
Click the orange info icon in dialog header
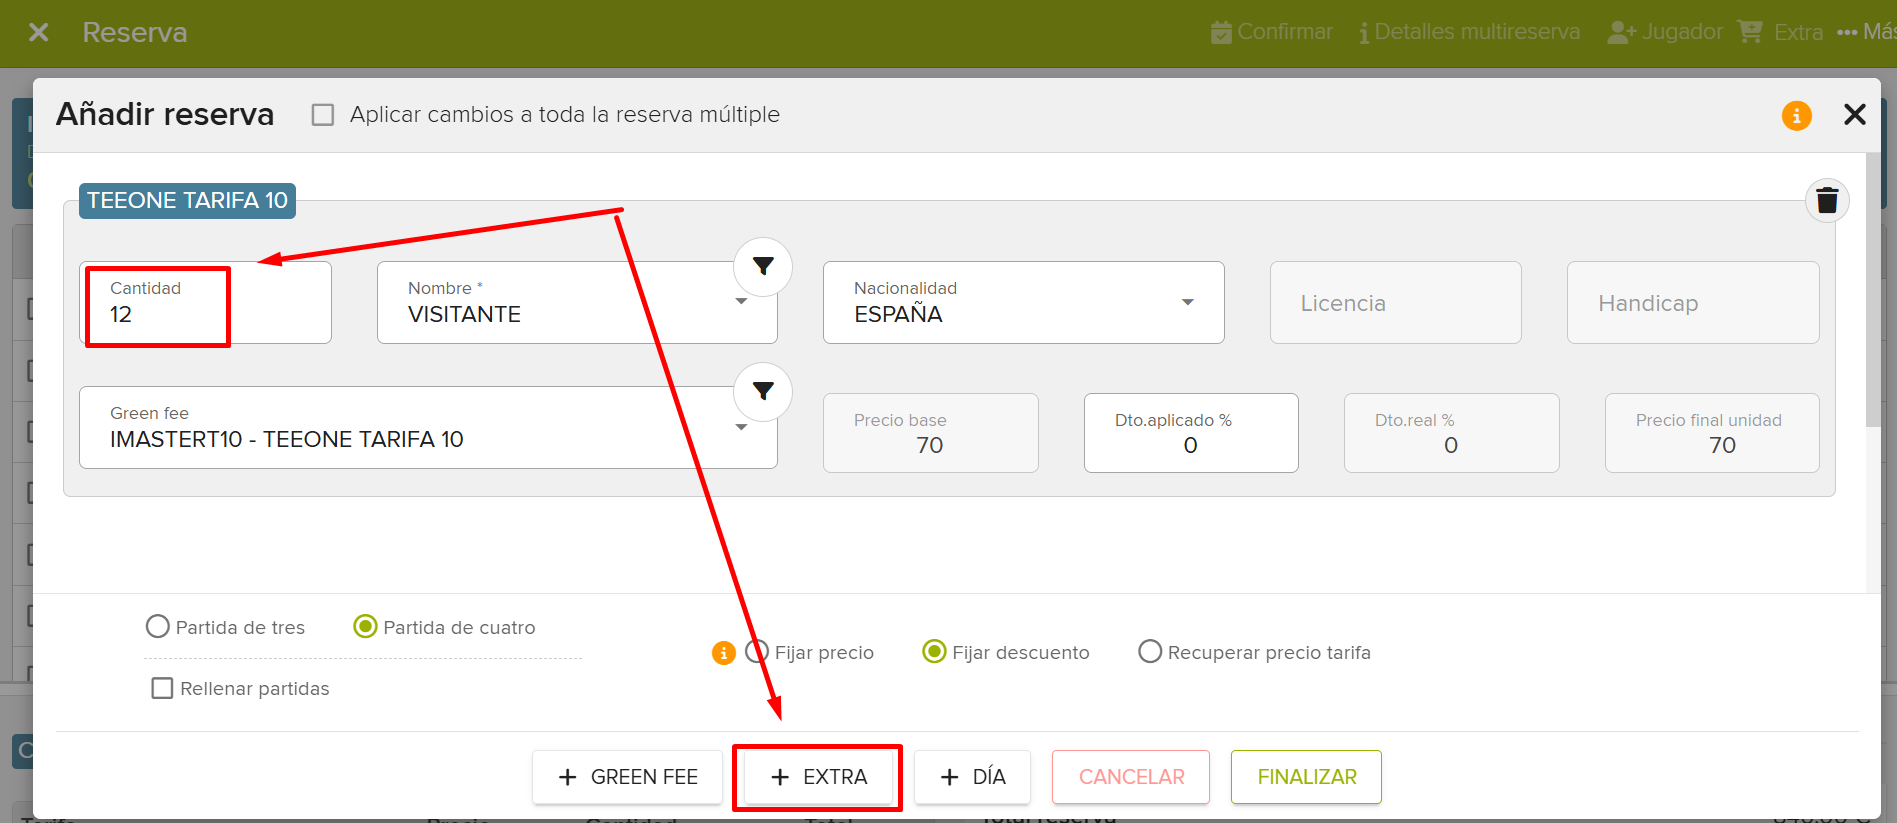pyautogui.click(x=1796, y=116)
